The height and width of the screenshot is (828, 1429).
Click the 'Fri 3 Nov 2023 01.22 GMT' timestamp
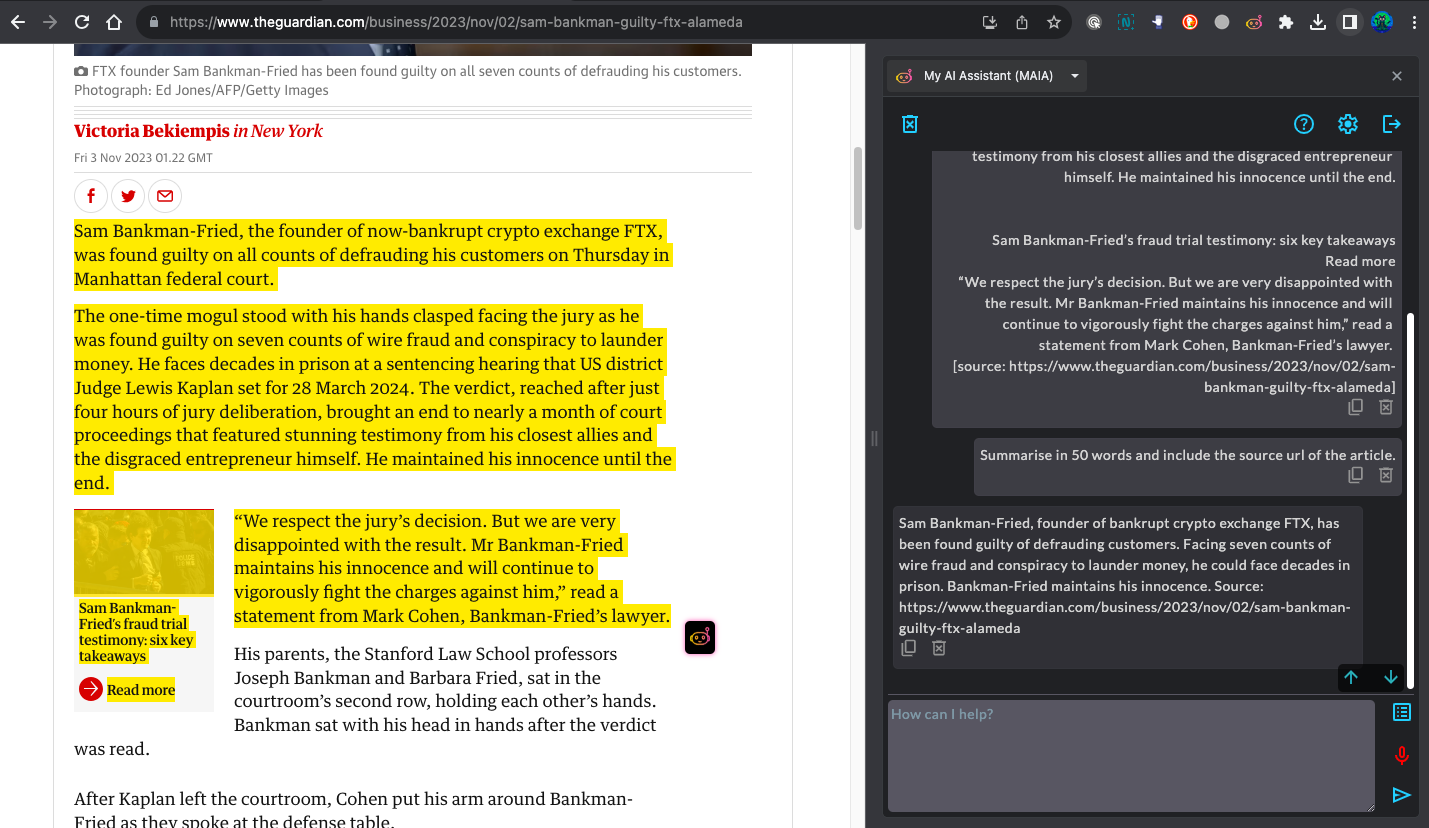coord(143,158)
